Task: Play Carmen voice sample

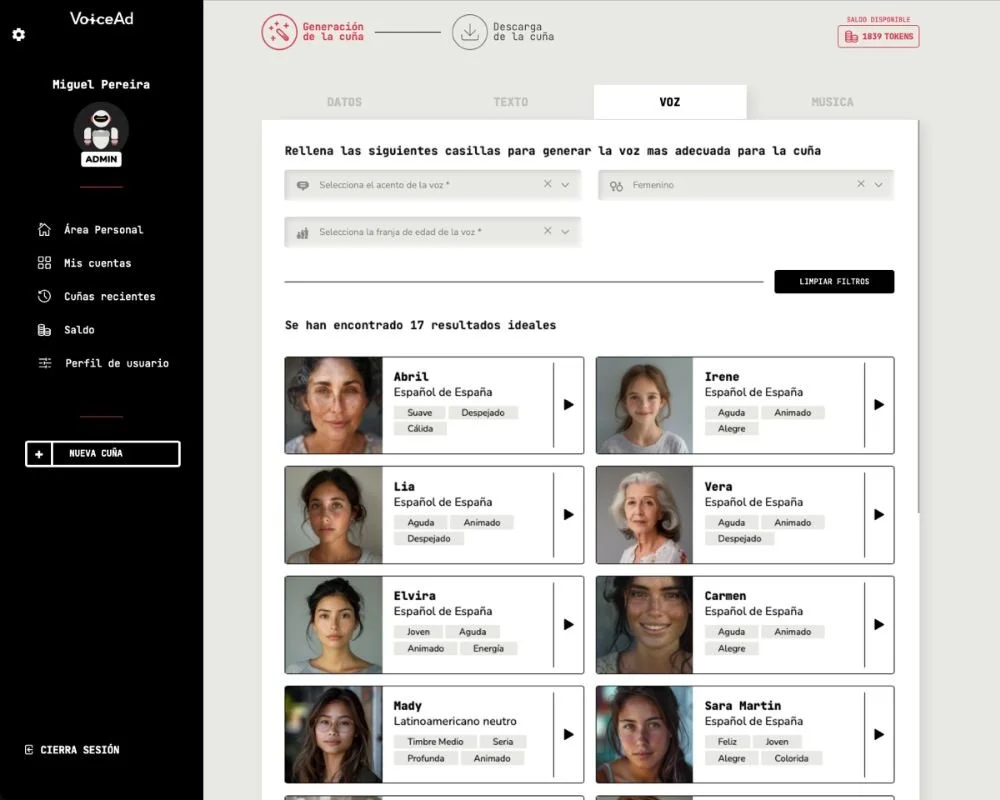Action: coord(879,625)
